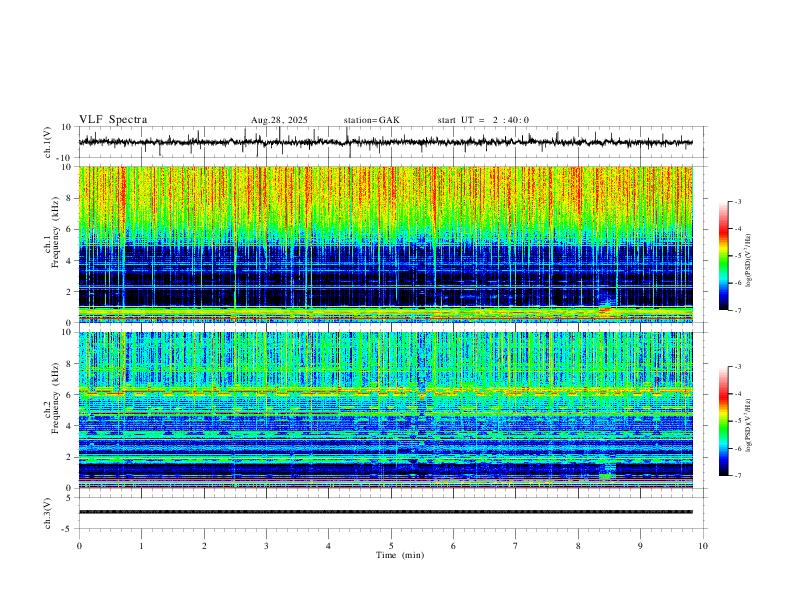
Task: Click the 'station=GAK' header label
Action: tap(372, 120)
